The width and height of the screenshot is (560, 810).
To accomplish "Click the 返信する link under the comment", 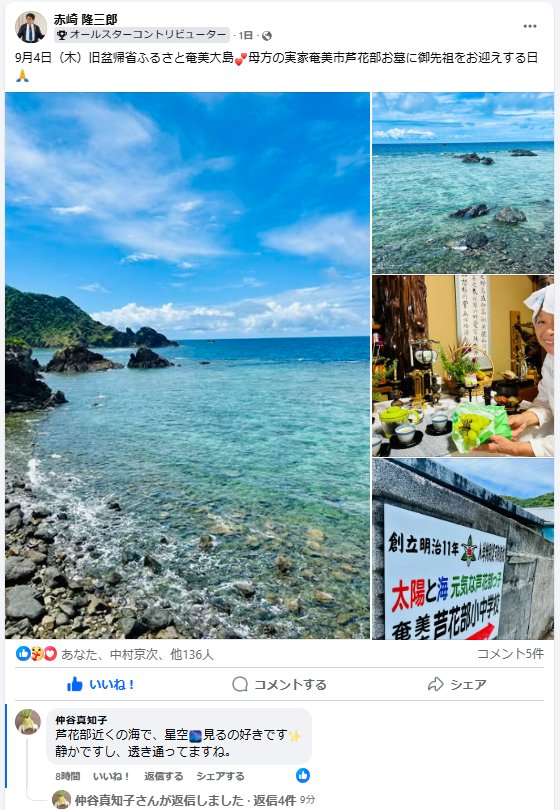I will click(163, 776).
